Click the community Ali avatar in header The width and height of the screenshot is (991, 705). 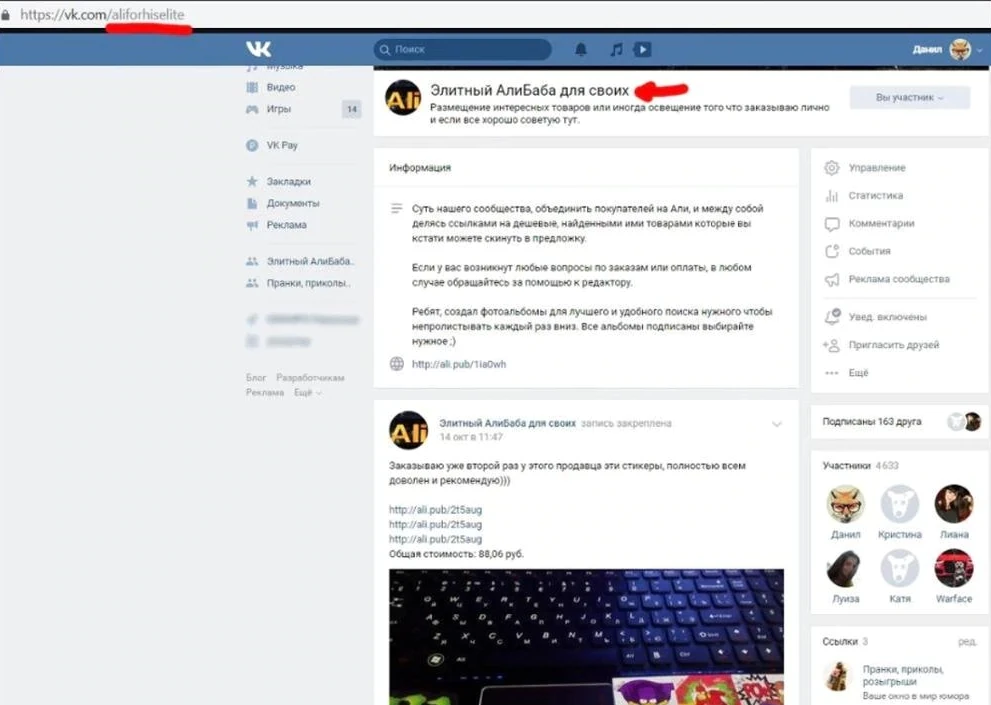point(403,98)
